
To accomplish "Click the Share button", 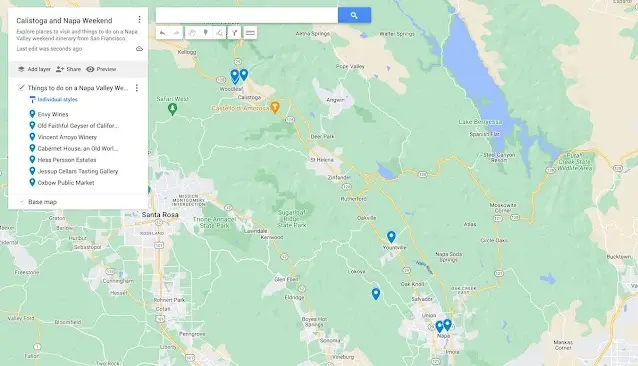I will pyautogui.click(x=68, y=69).
